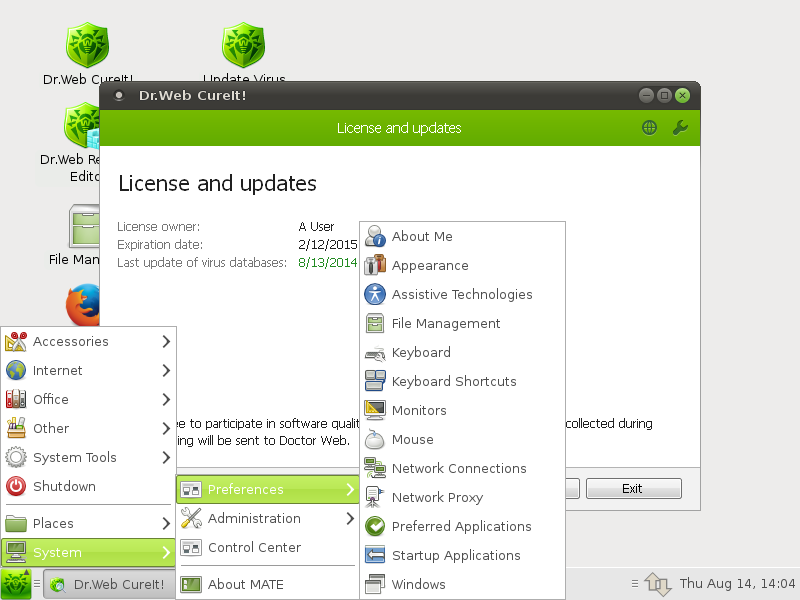Select Shutdown from the main menu
The width and height of the screenshot is (800, 600).
(x=64, y=487)
